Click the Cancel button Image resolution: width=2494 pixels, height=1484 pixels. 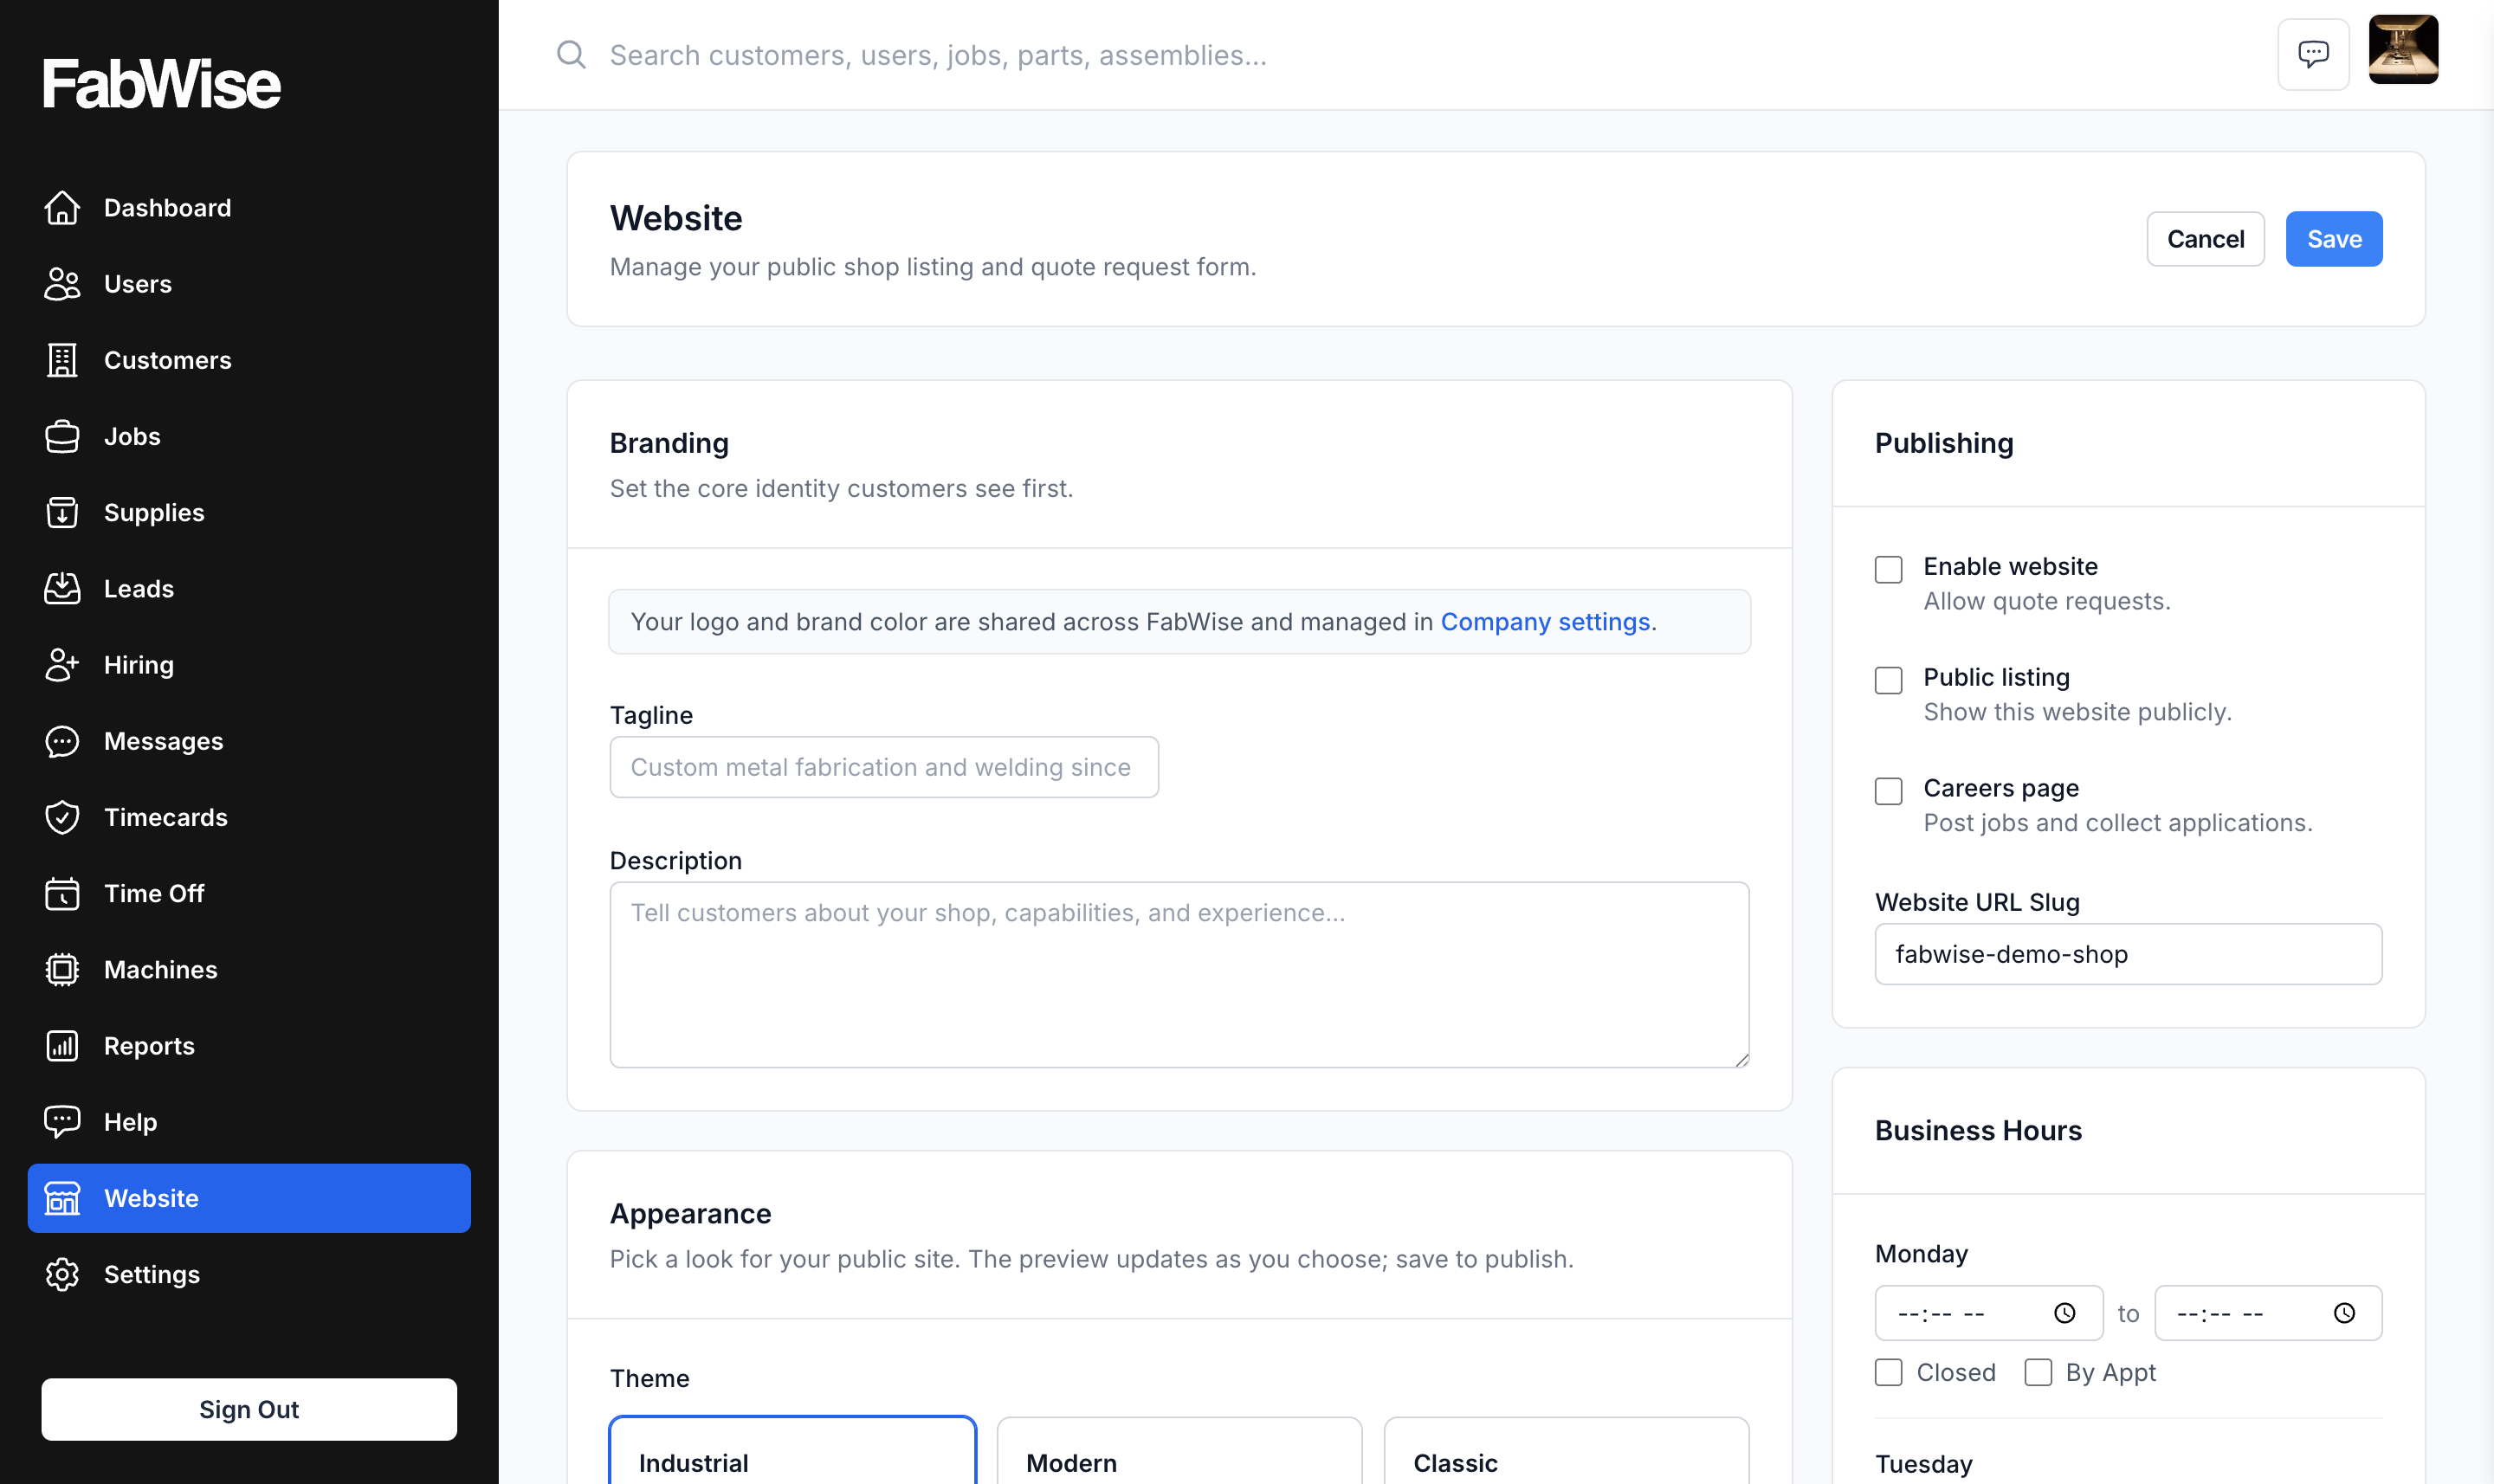click(x=2205, y=239)
